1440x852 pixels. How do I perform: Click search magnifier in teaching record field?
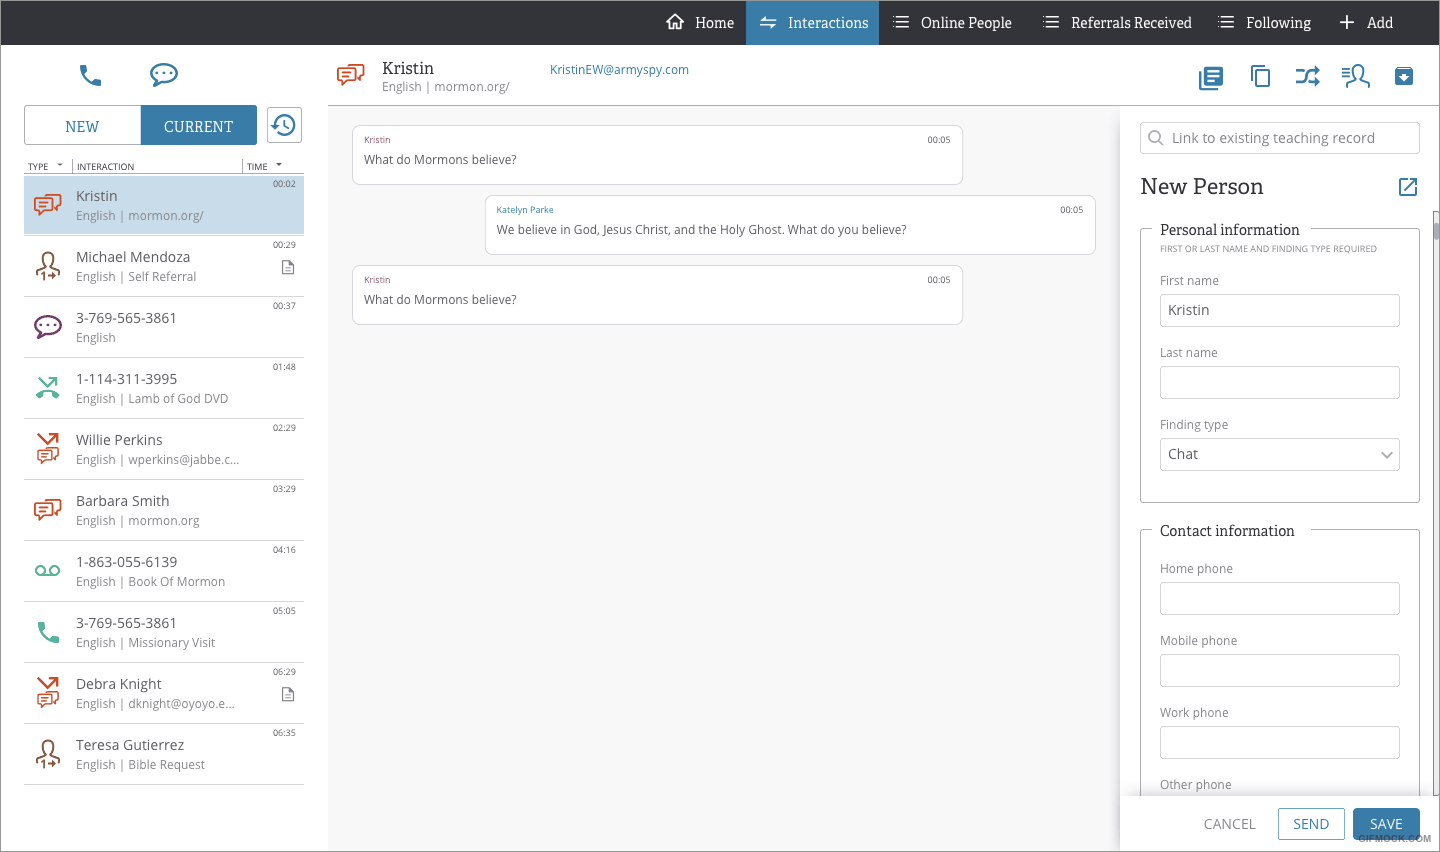[x=1156, y=138]
